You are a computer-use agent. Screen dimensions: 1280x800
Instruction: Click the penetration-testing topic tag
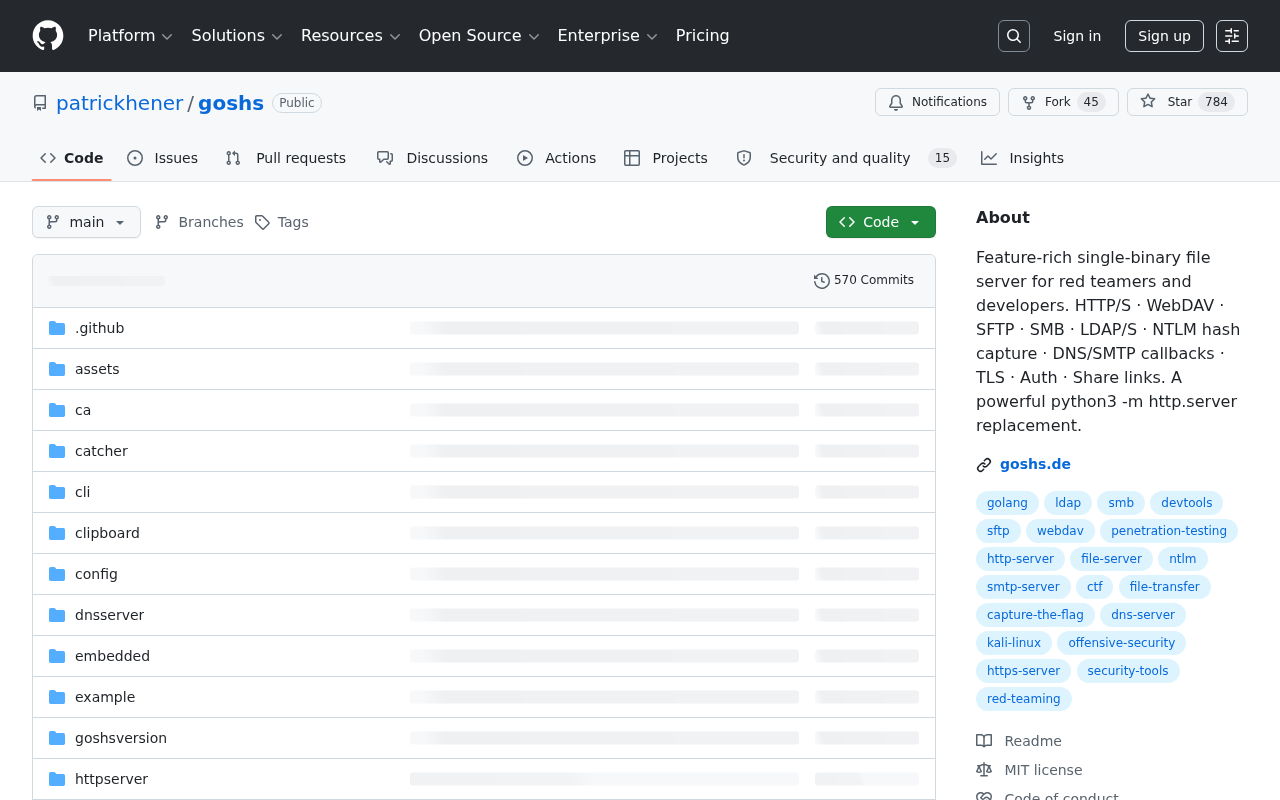point(1169,531)
